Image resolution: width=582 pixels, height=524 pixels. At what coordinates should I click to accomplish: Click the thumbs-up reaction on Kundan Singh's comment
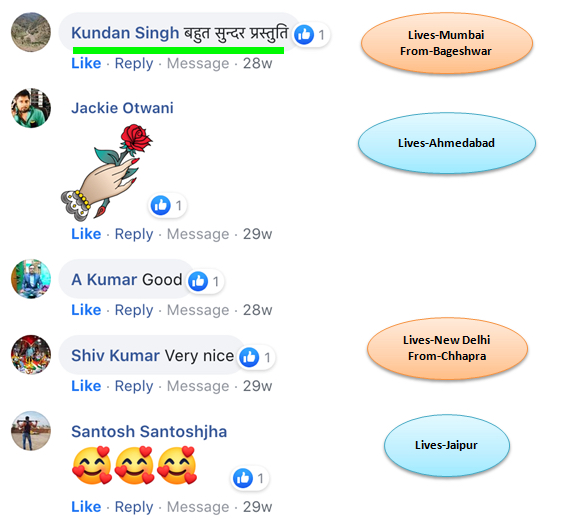(x=311, y=35)
